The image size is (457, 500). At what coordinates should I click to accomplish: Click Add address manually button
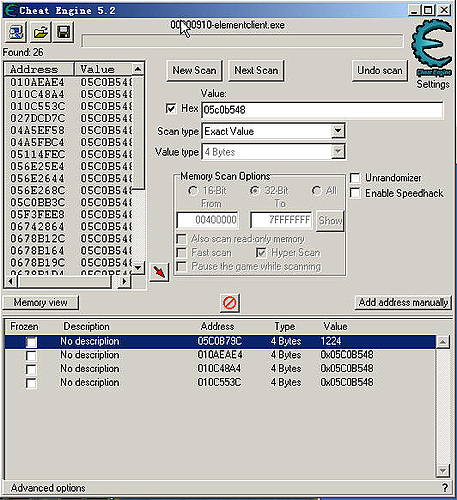[403, 302]
